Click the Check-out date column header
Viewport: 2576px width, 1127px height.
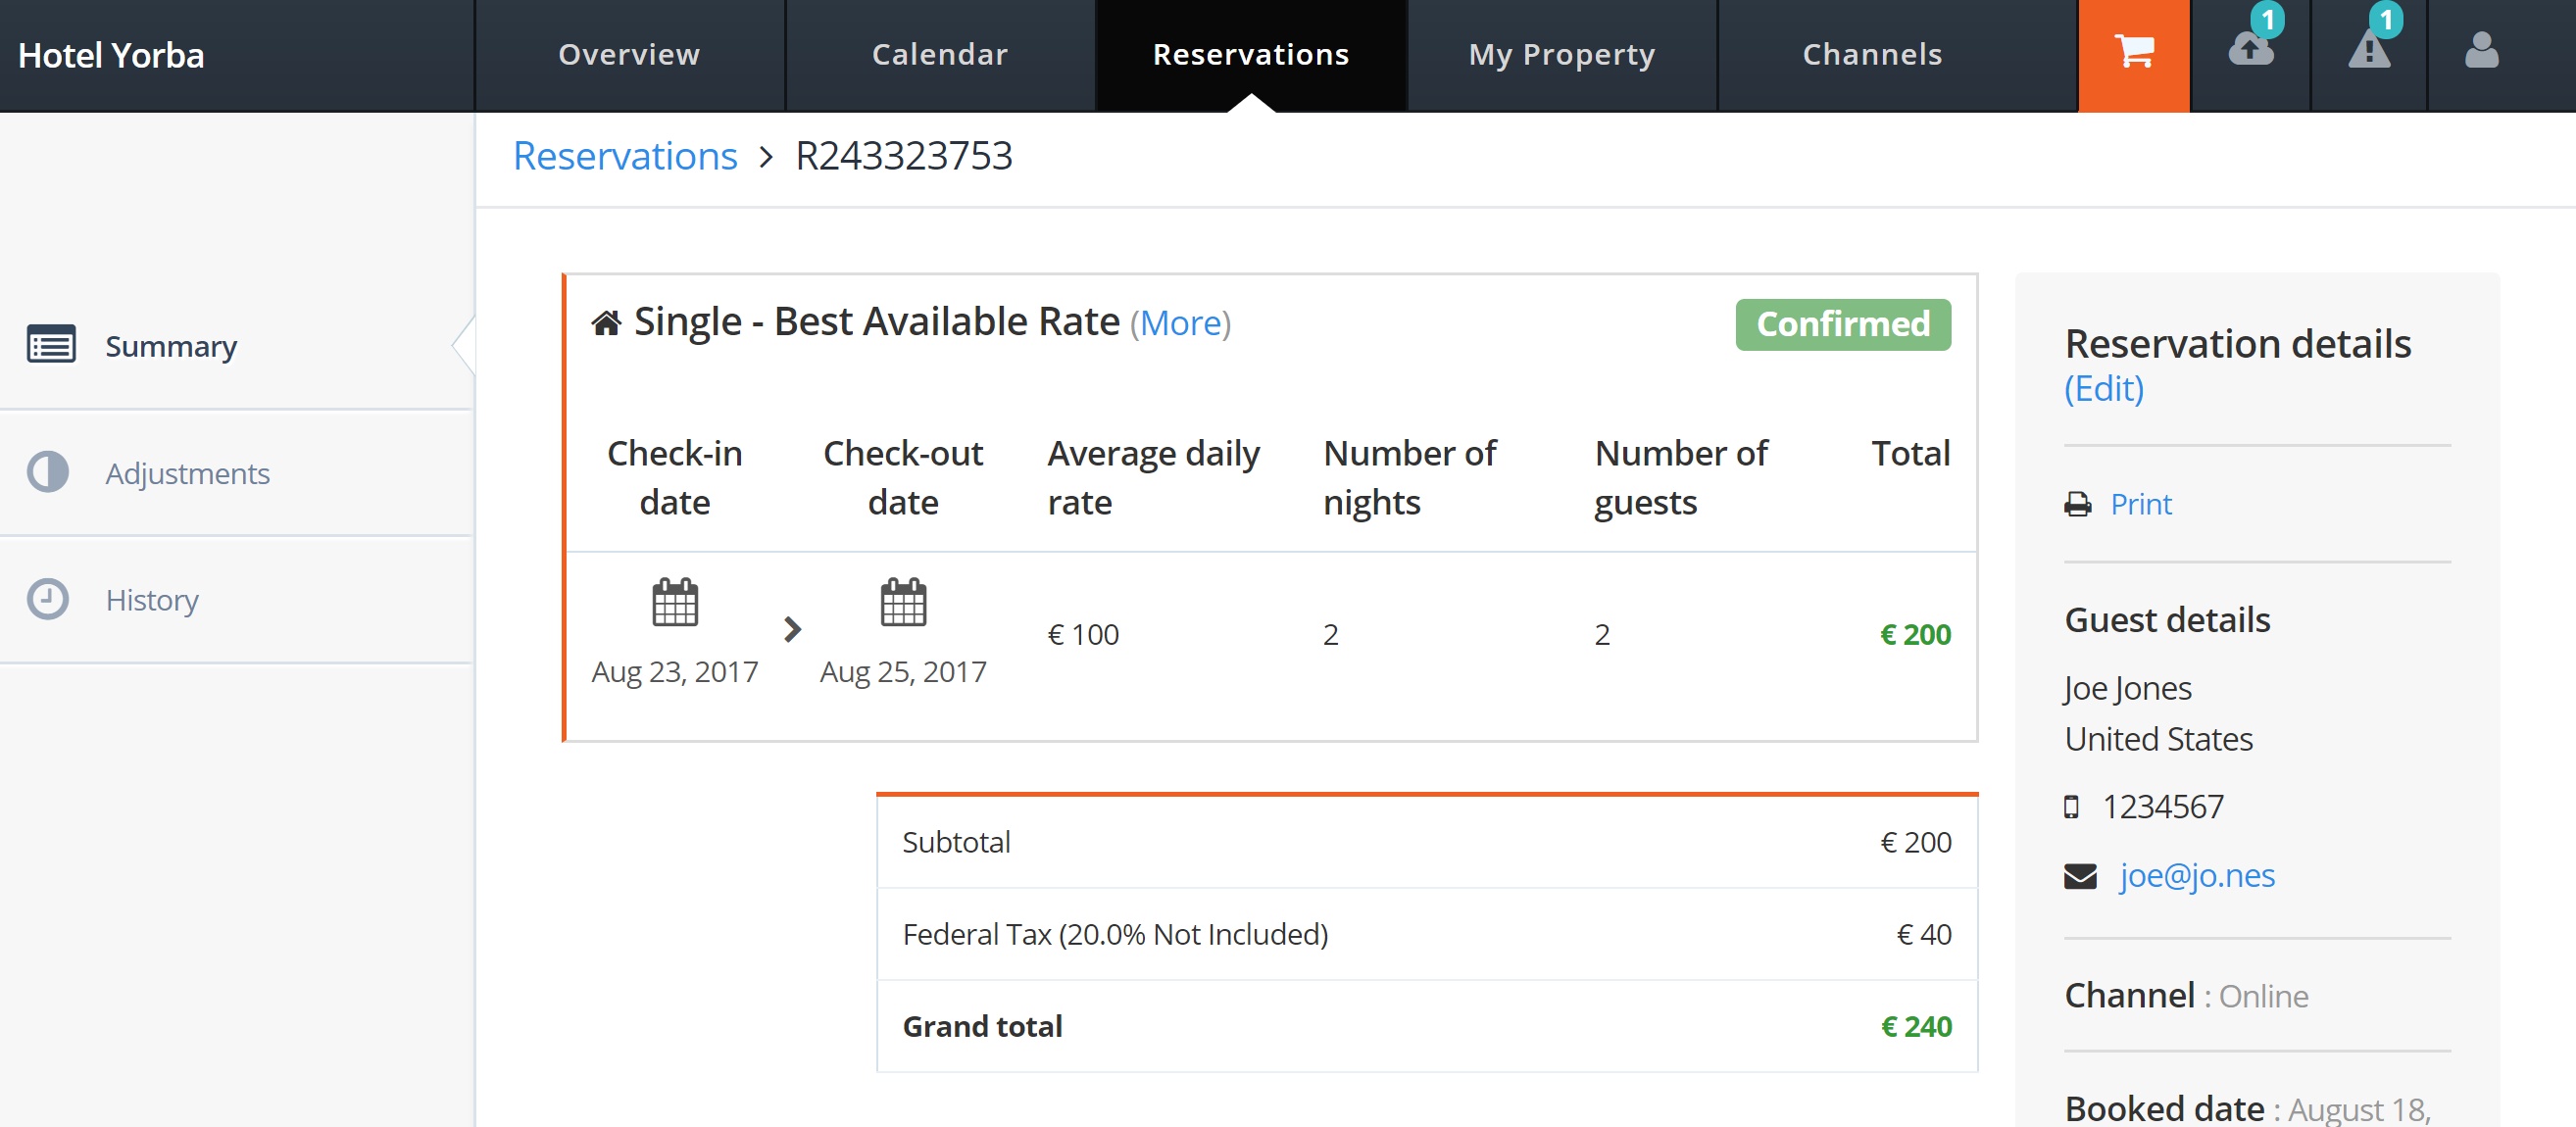(x=903, y=477)
